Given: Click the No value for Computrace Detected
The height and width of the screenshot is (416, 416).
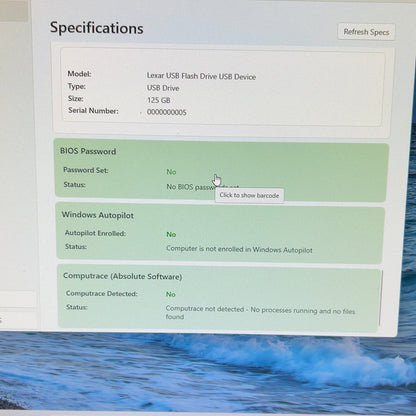Looking at the screenshot, I should coord(171,294).
